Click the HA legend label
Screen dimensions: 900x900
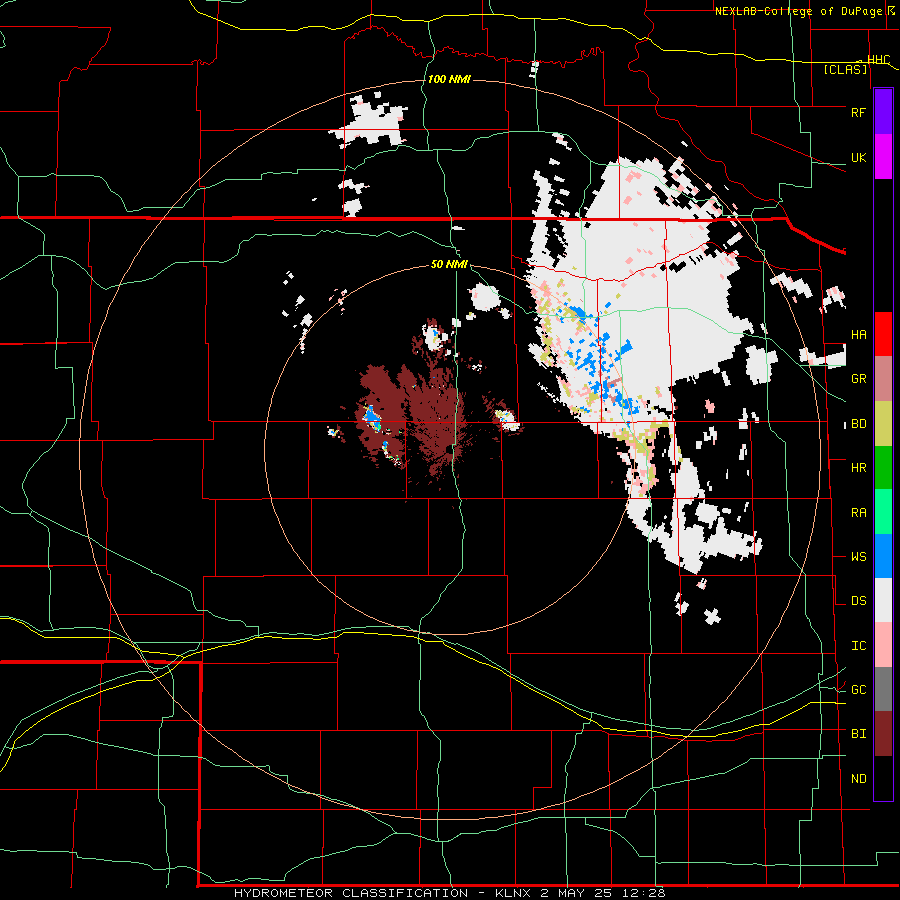click(858, 335)
